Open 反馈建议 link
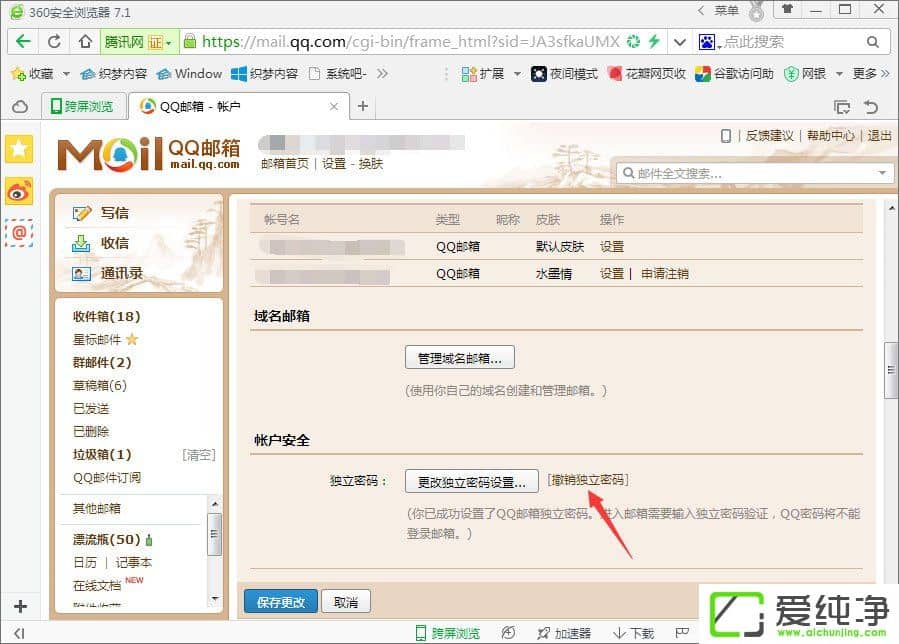The height and width of the screenshot is (644, 899). point(769,136)
